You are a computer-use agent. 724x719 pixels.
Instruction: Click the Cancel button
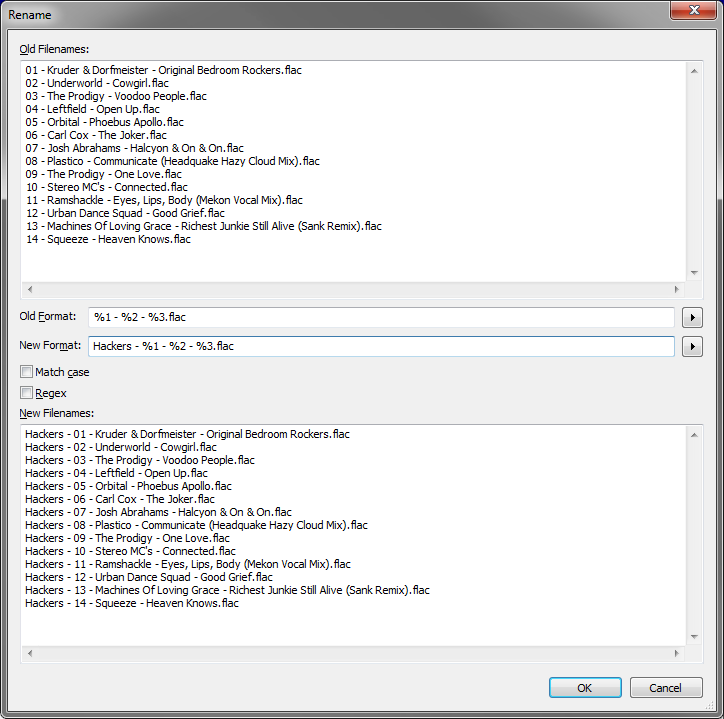tap(666, 688)
